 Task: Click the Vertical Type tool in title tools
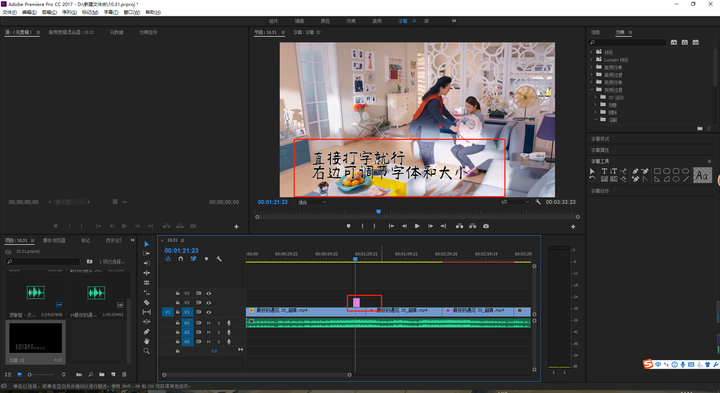click(x=613, y=171)
